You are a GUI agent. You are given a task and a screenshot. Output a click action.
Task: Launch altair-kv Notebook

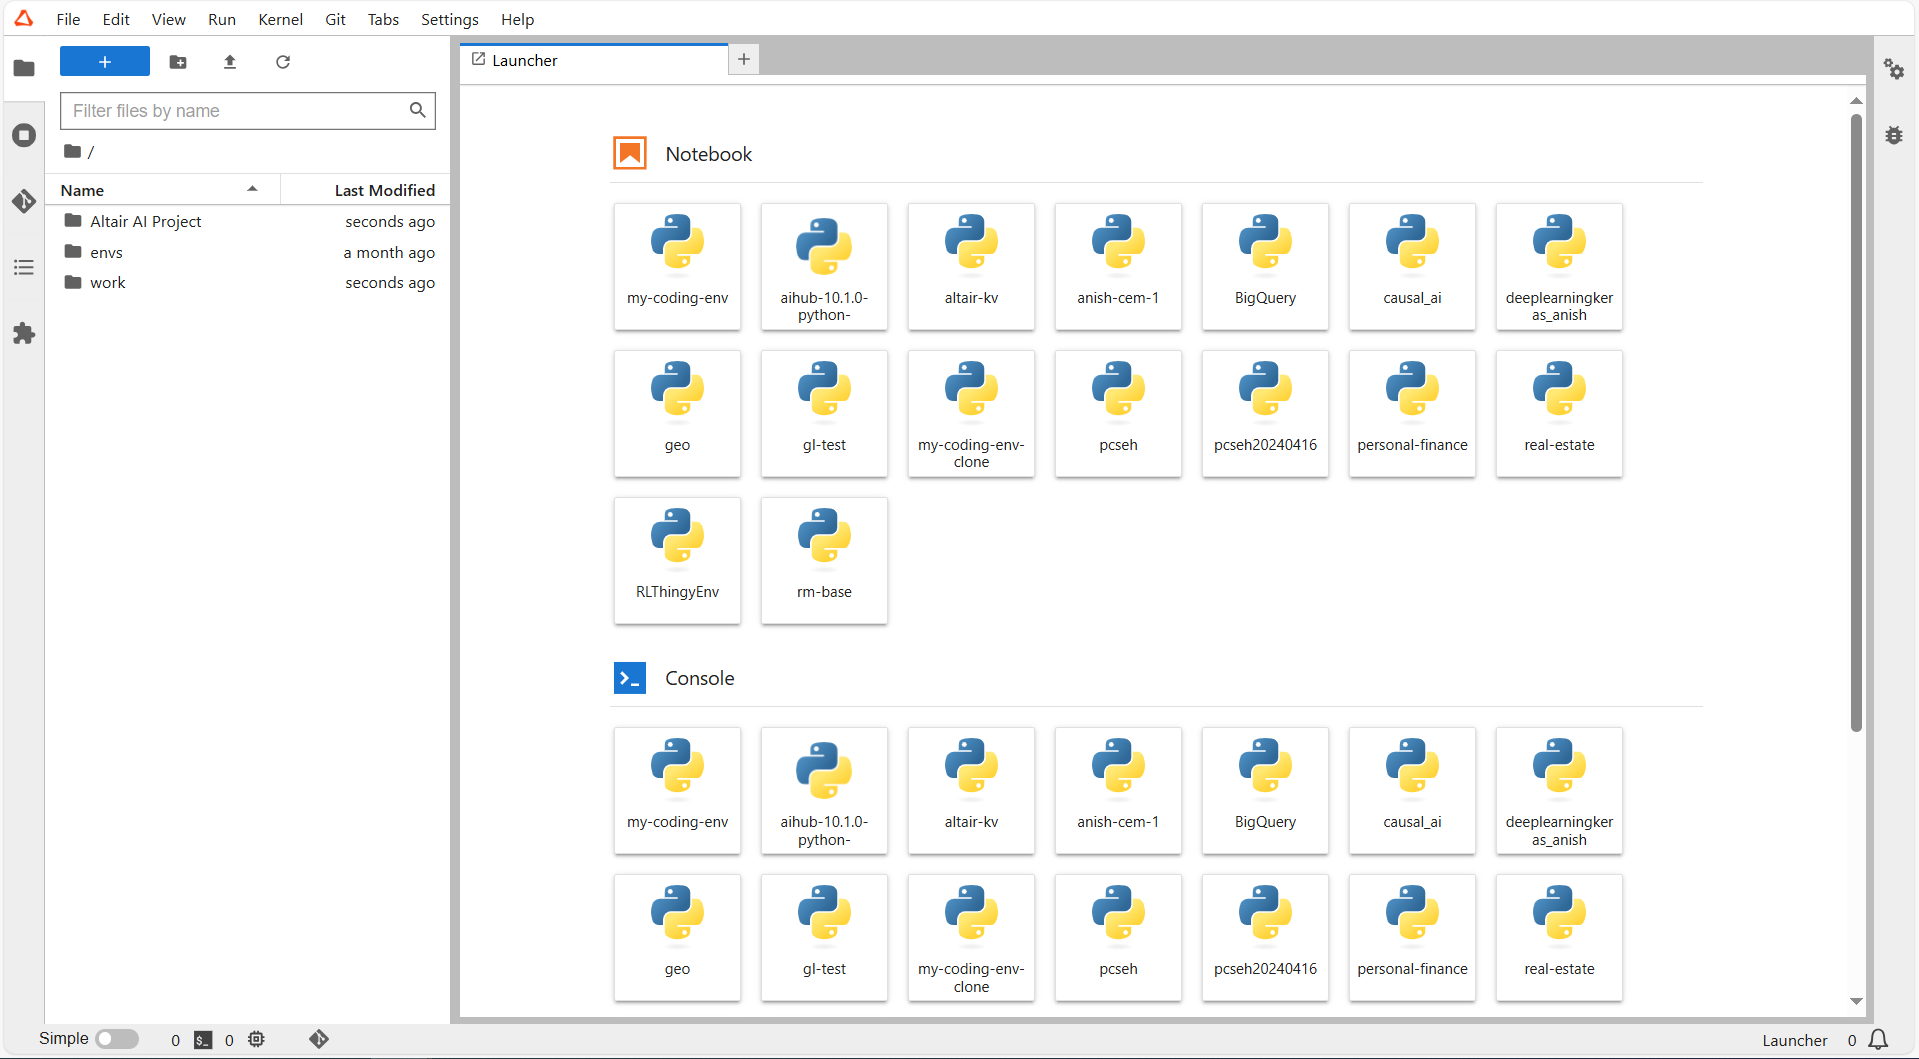tap(971, 267)
